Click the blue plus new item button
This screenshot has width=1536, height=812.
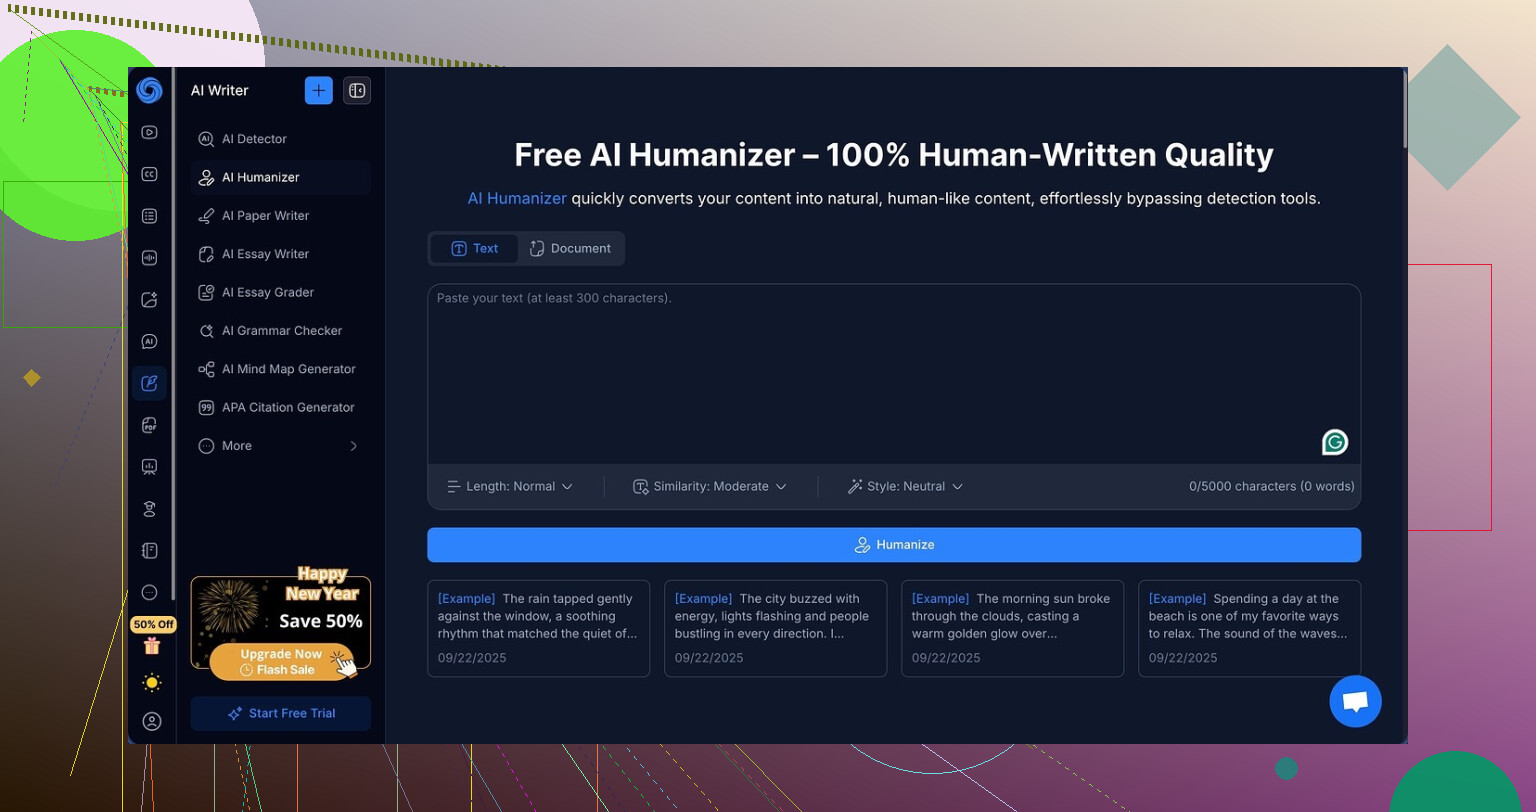coord(318,90)
